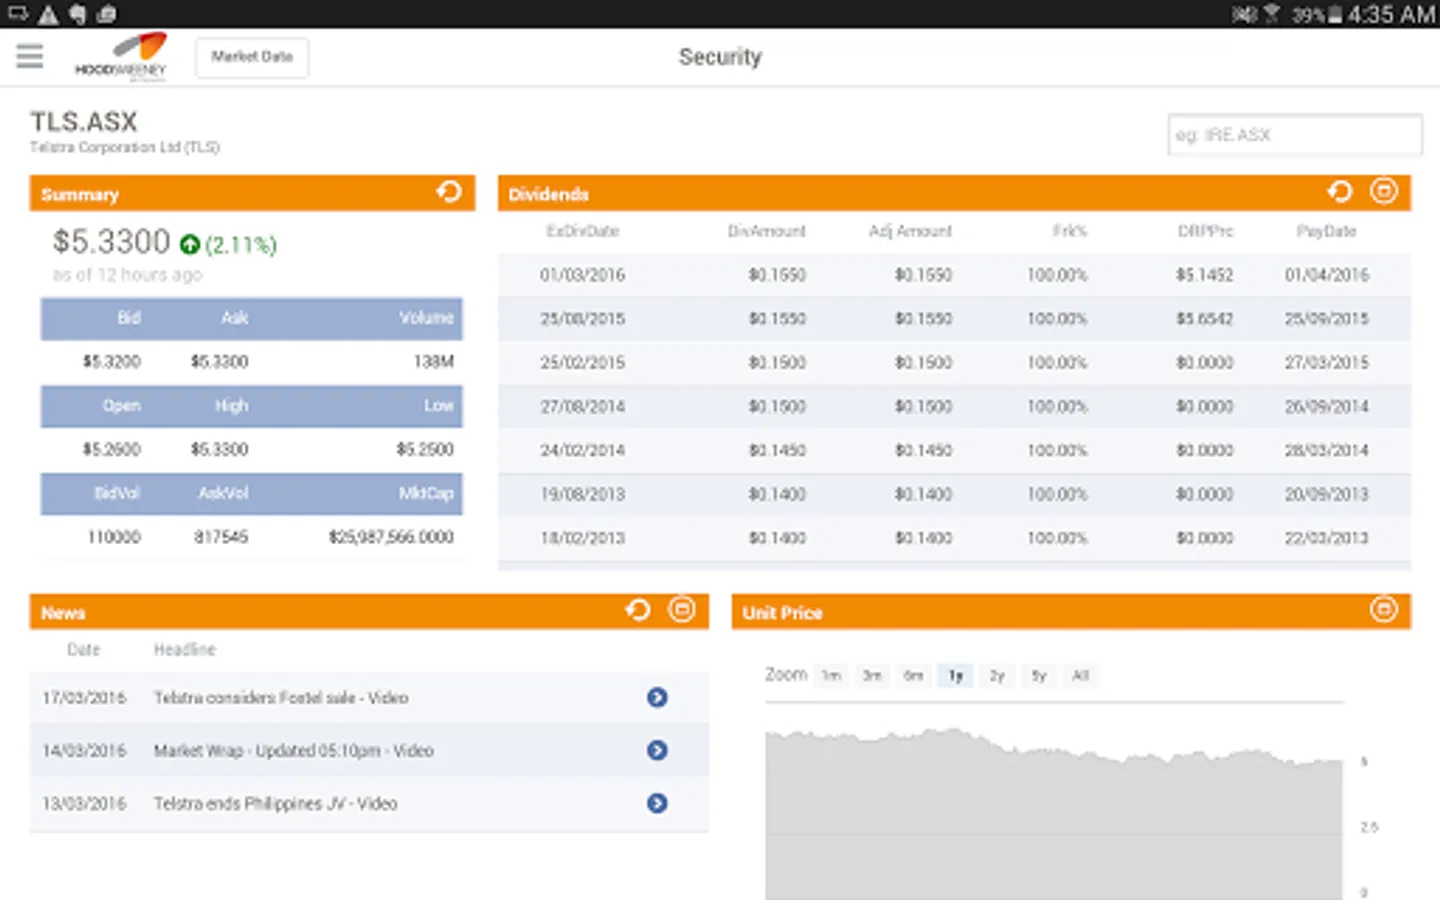Select the dividend row dated 27/08/2014
The height and width of the screenshot is (900, 1440).
pos(954,407)
